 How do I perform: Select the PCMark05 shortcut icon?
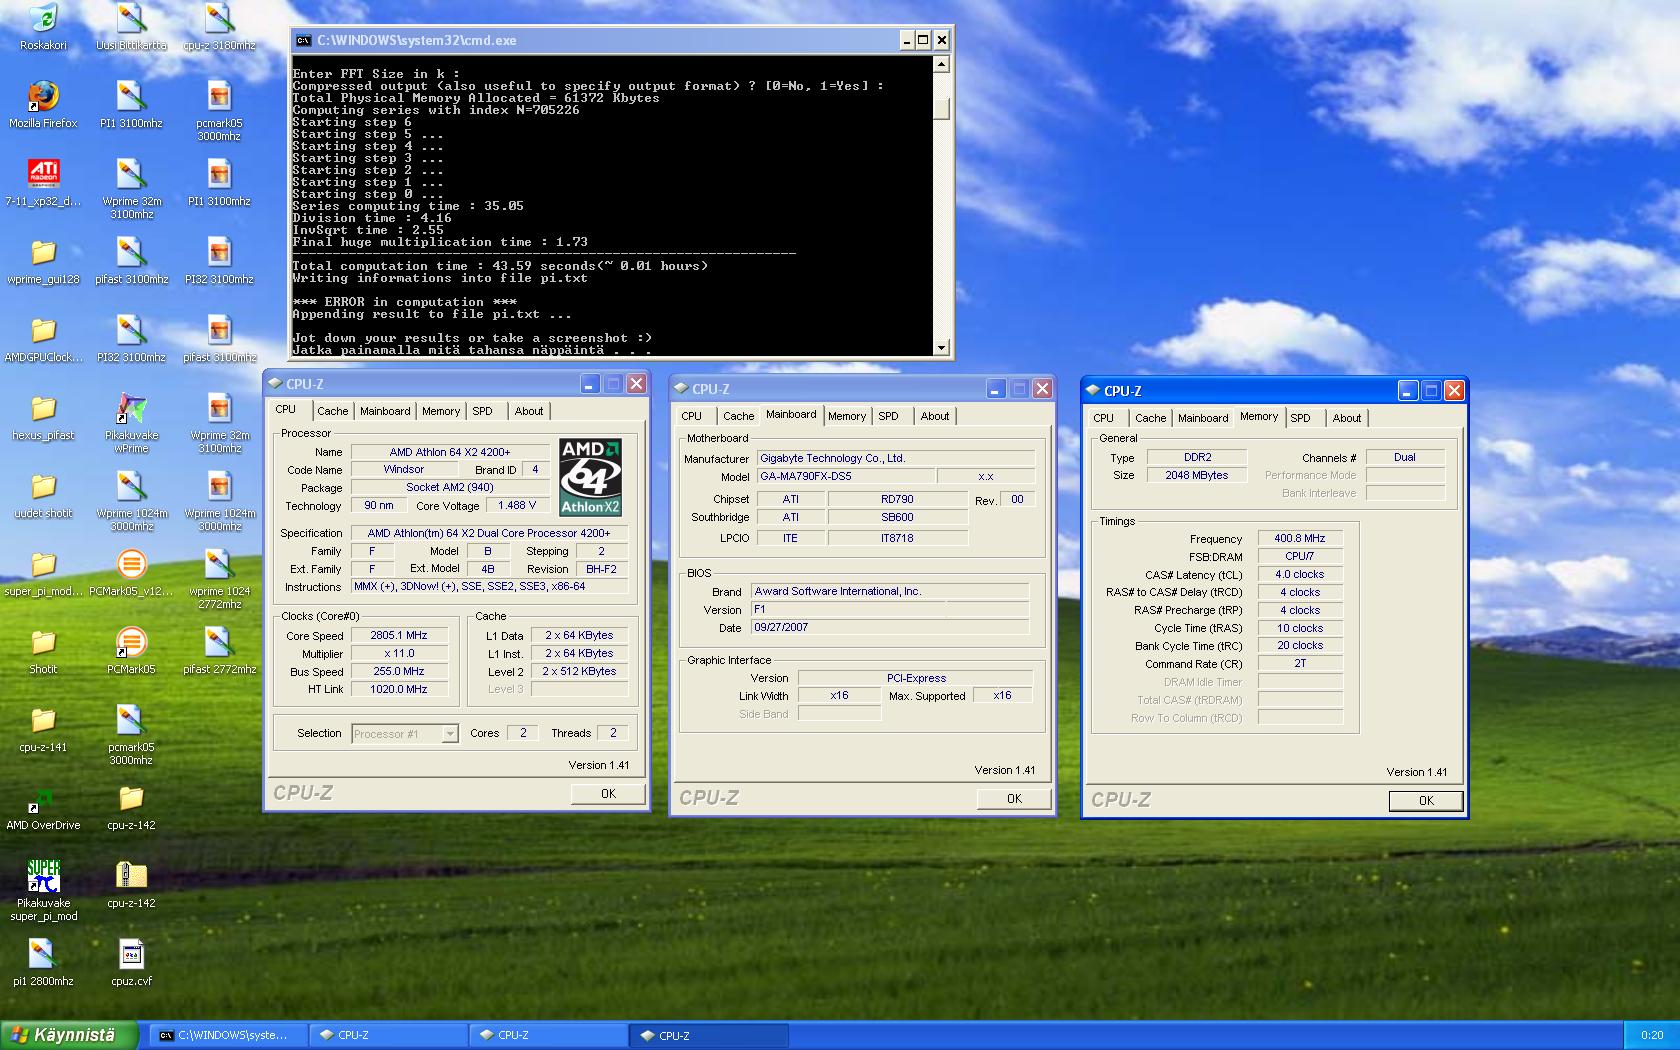coord(131,642)
